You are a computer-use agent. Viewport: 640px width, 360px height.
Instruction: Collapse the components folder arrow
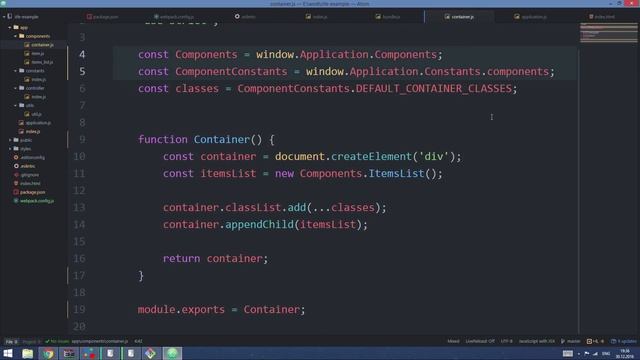(x=16, y=36)
